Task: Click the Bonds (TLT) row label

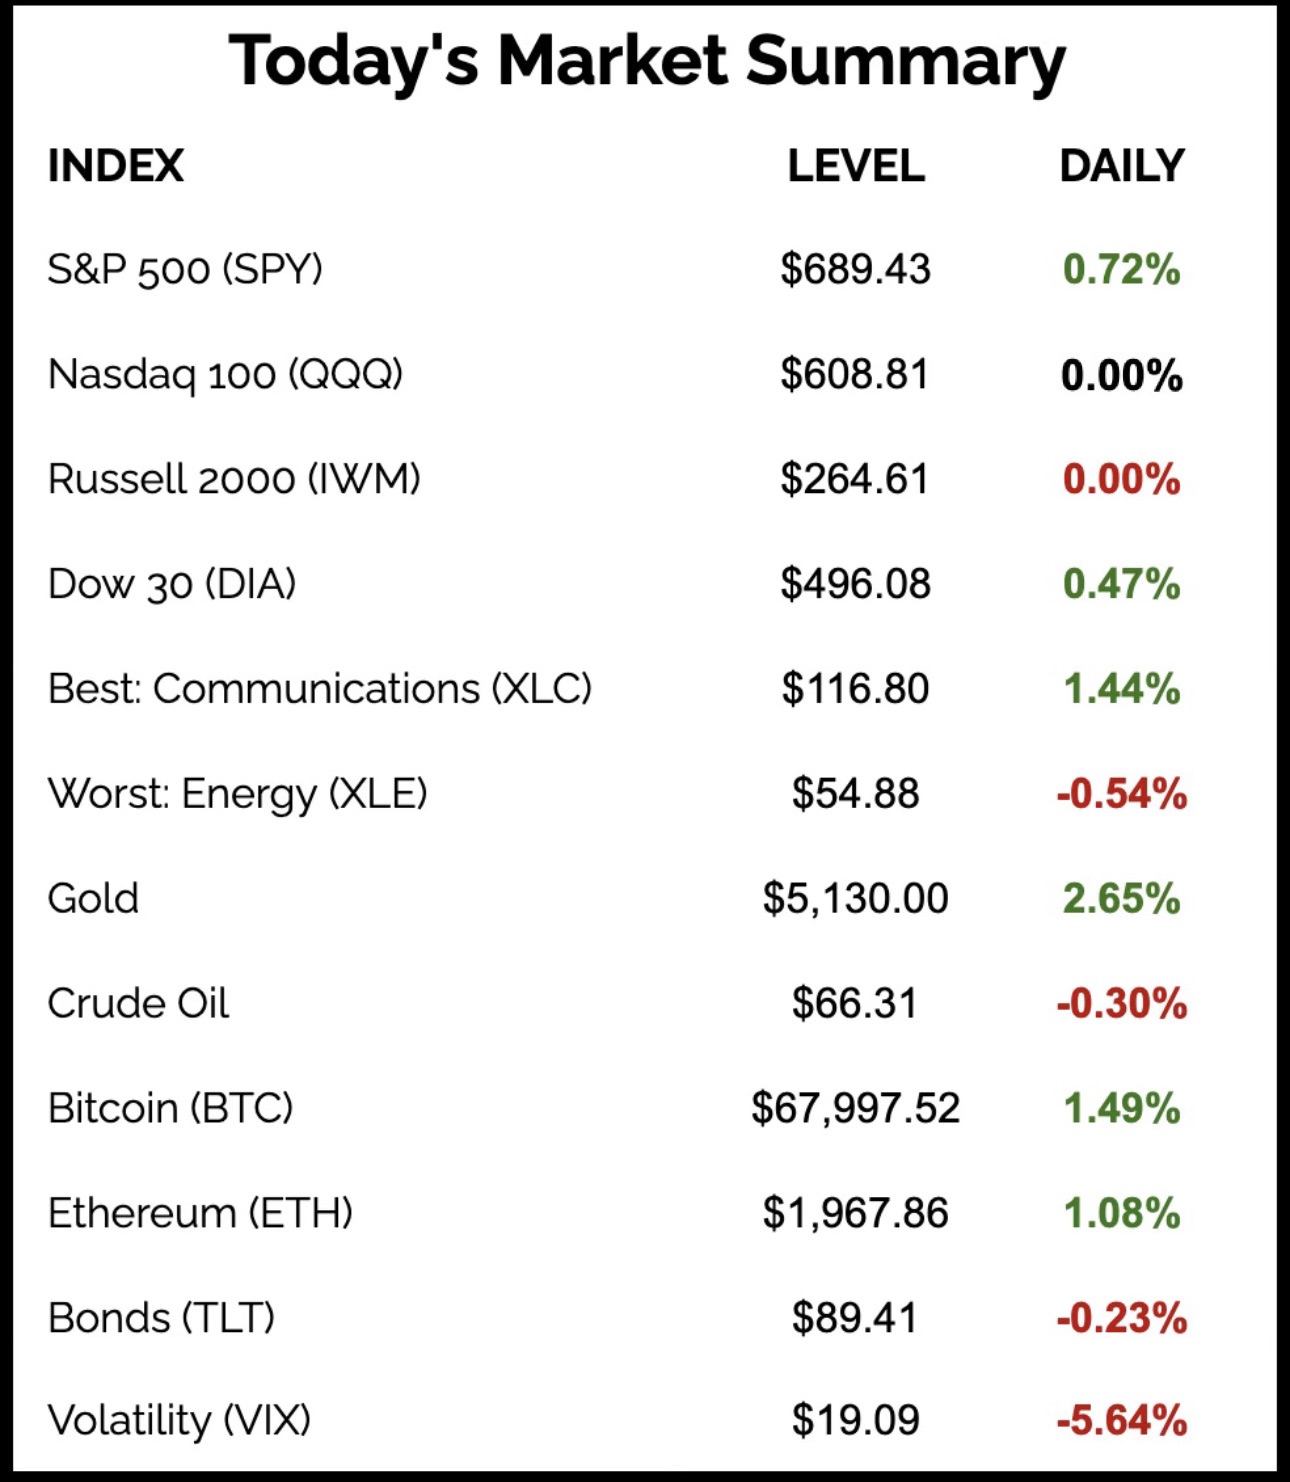Action: 161,1318
